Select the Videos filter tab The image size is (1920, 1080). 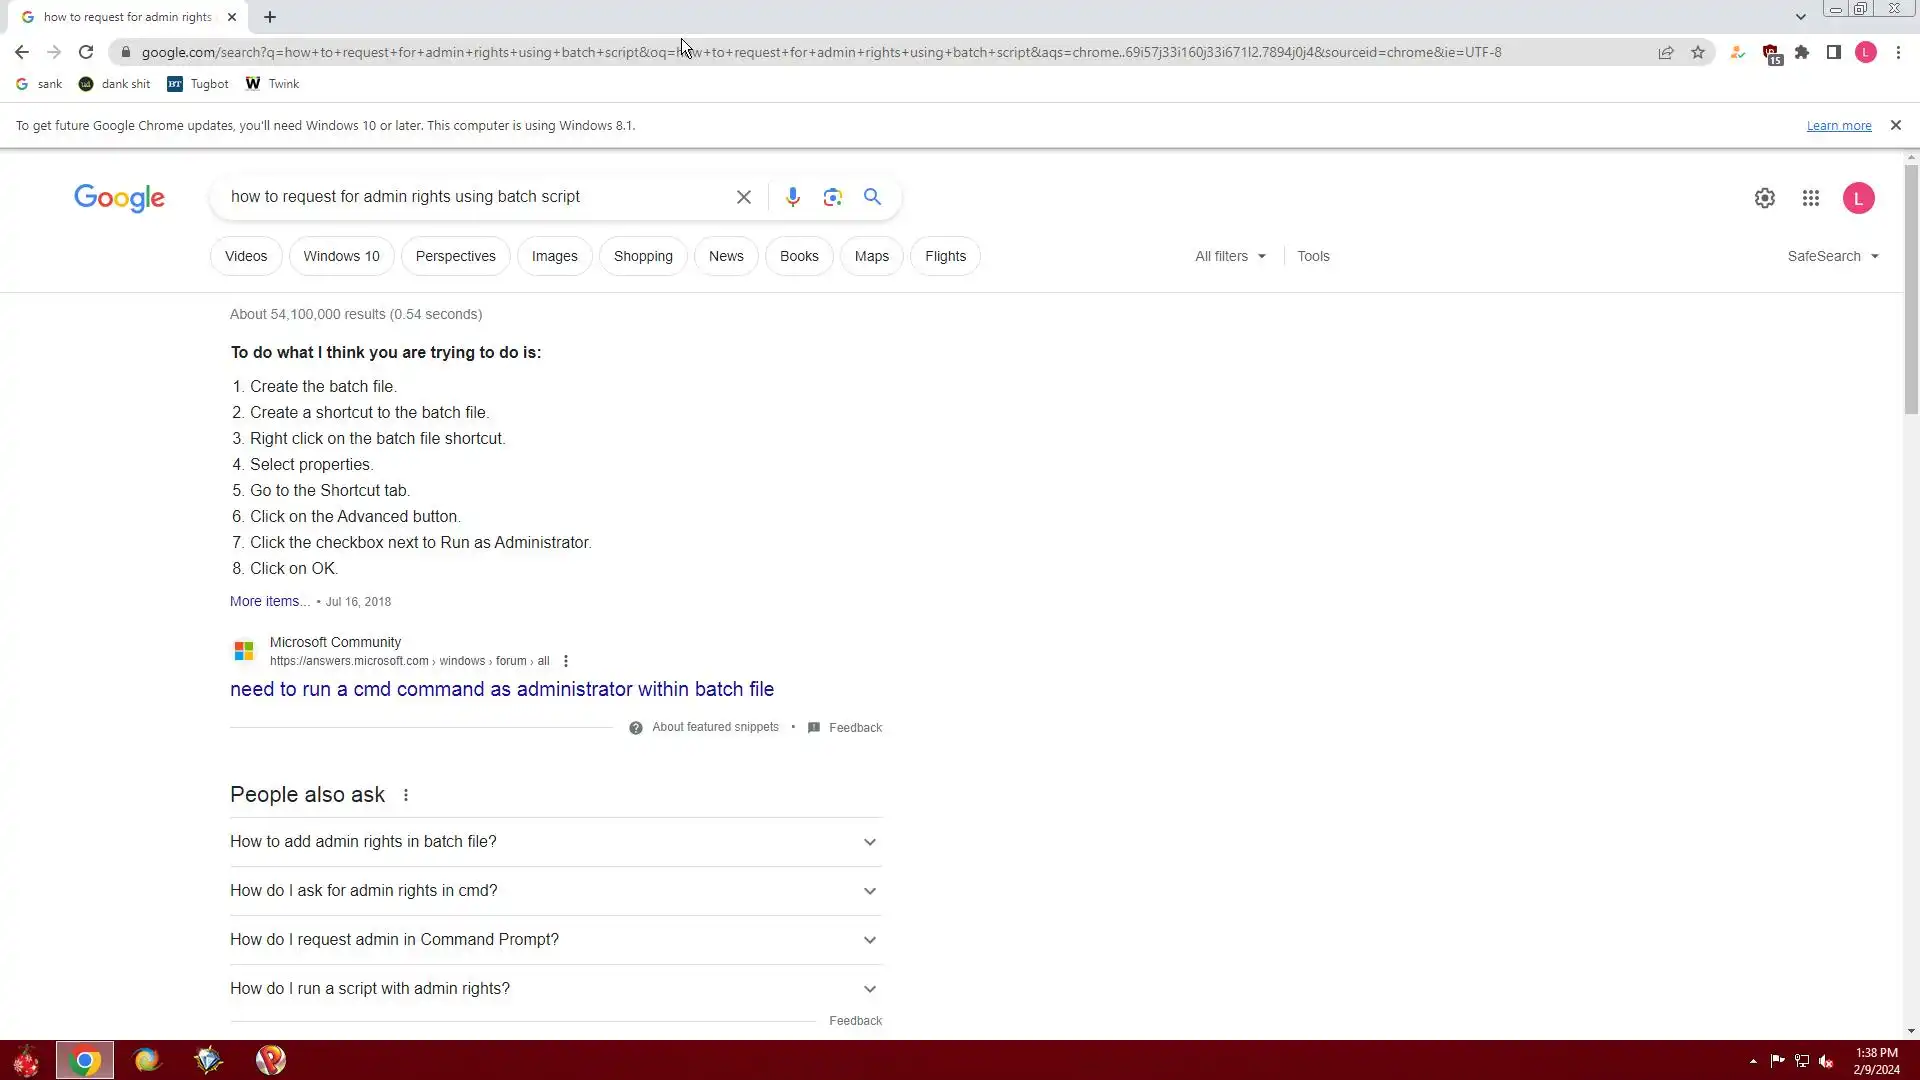tap(246, 256)
